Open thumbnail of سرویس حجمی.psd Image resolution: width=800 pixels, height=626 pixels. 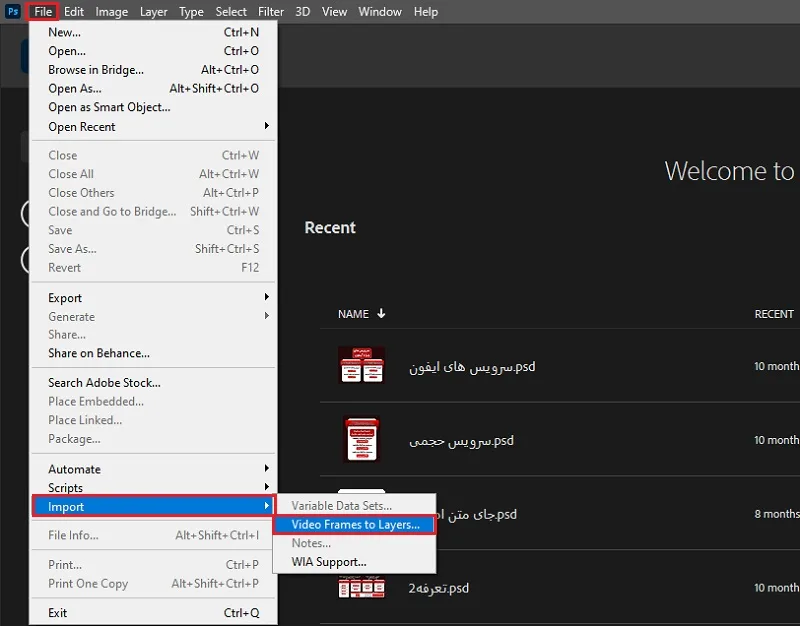point(362,439)
